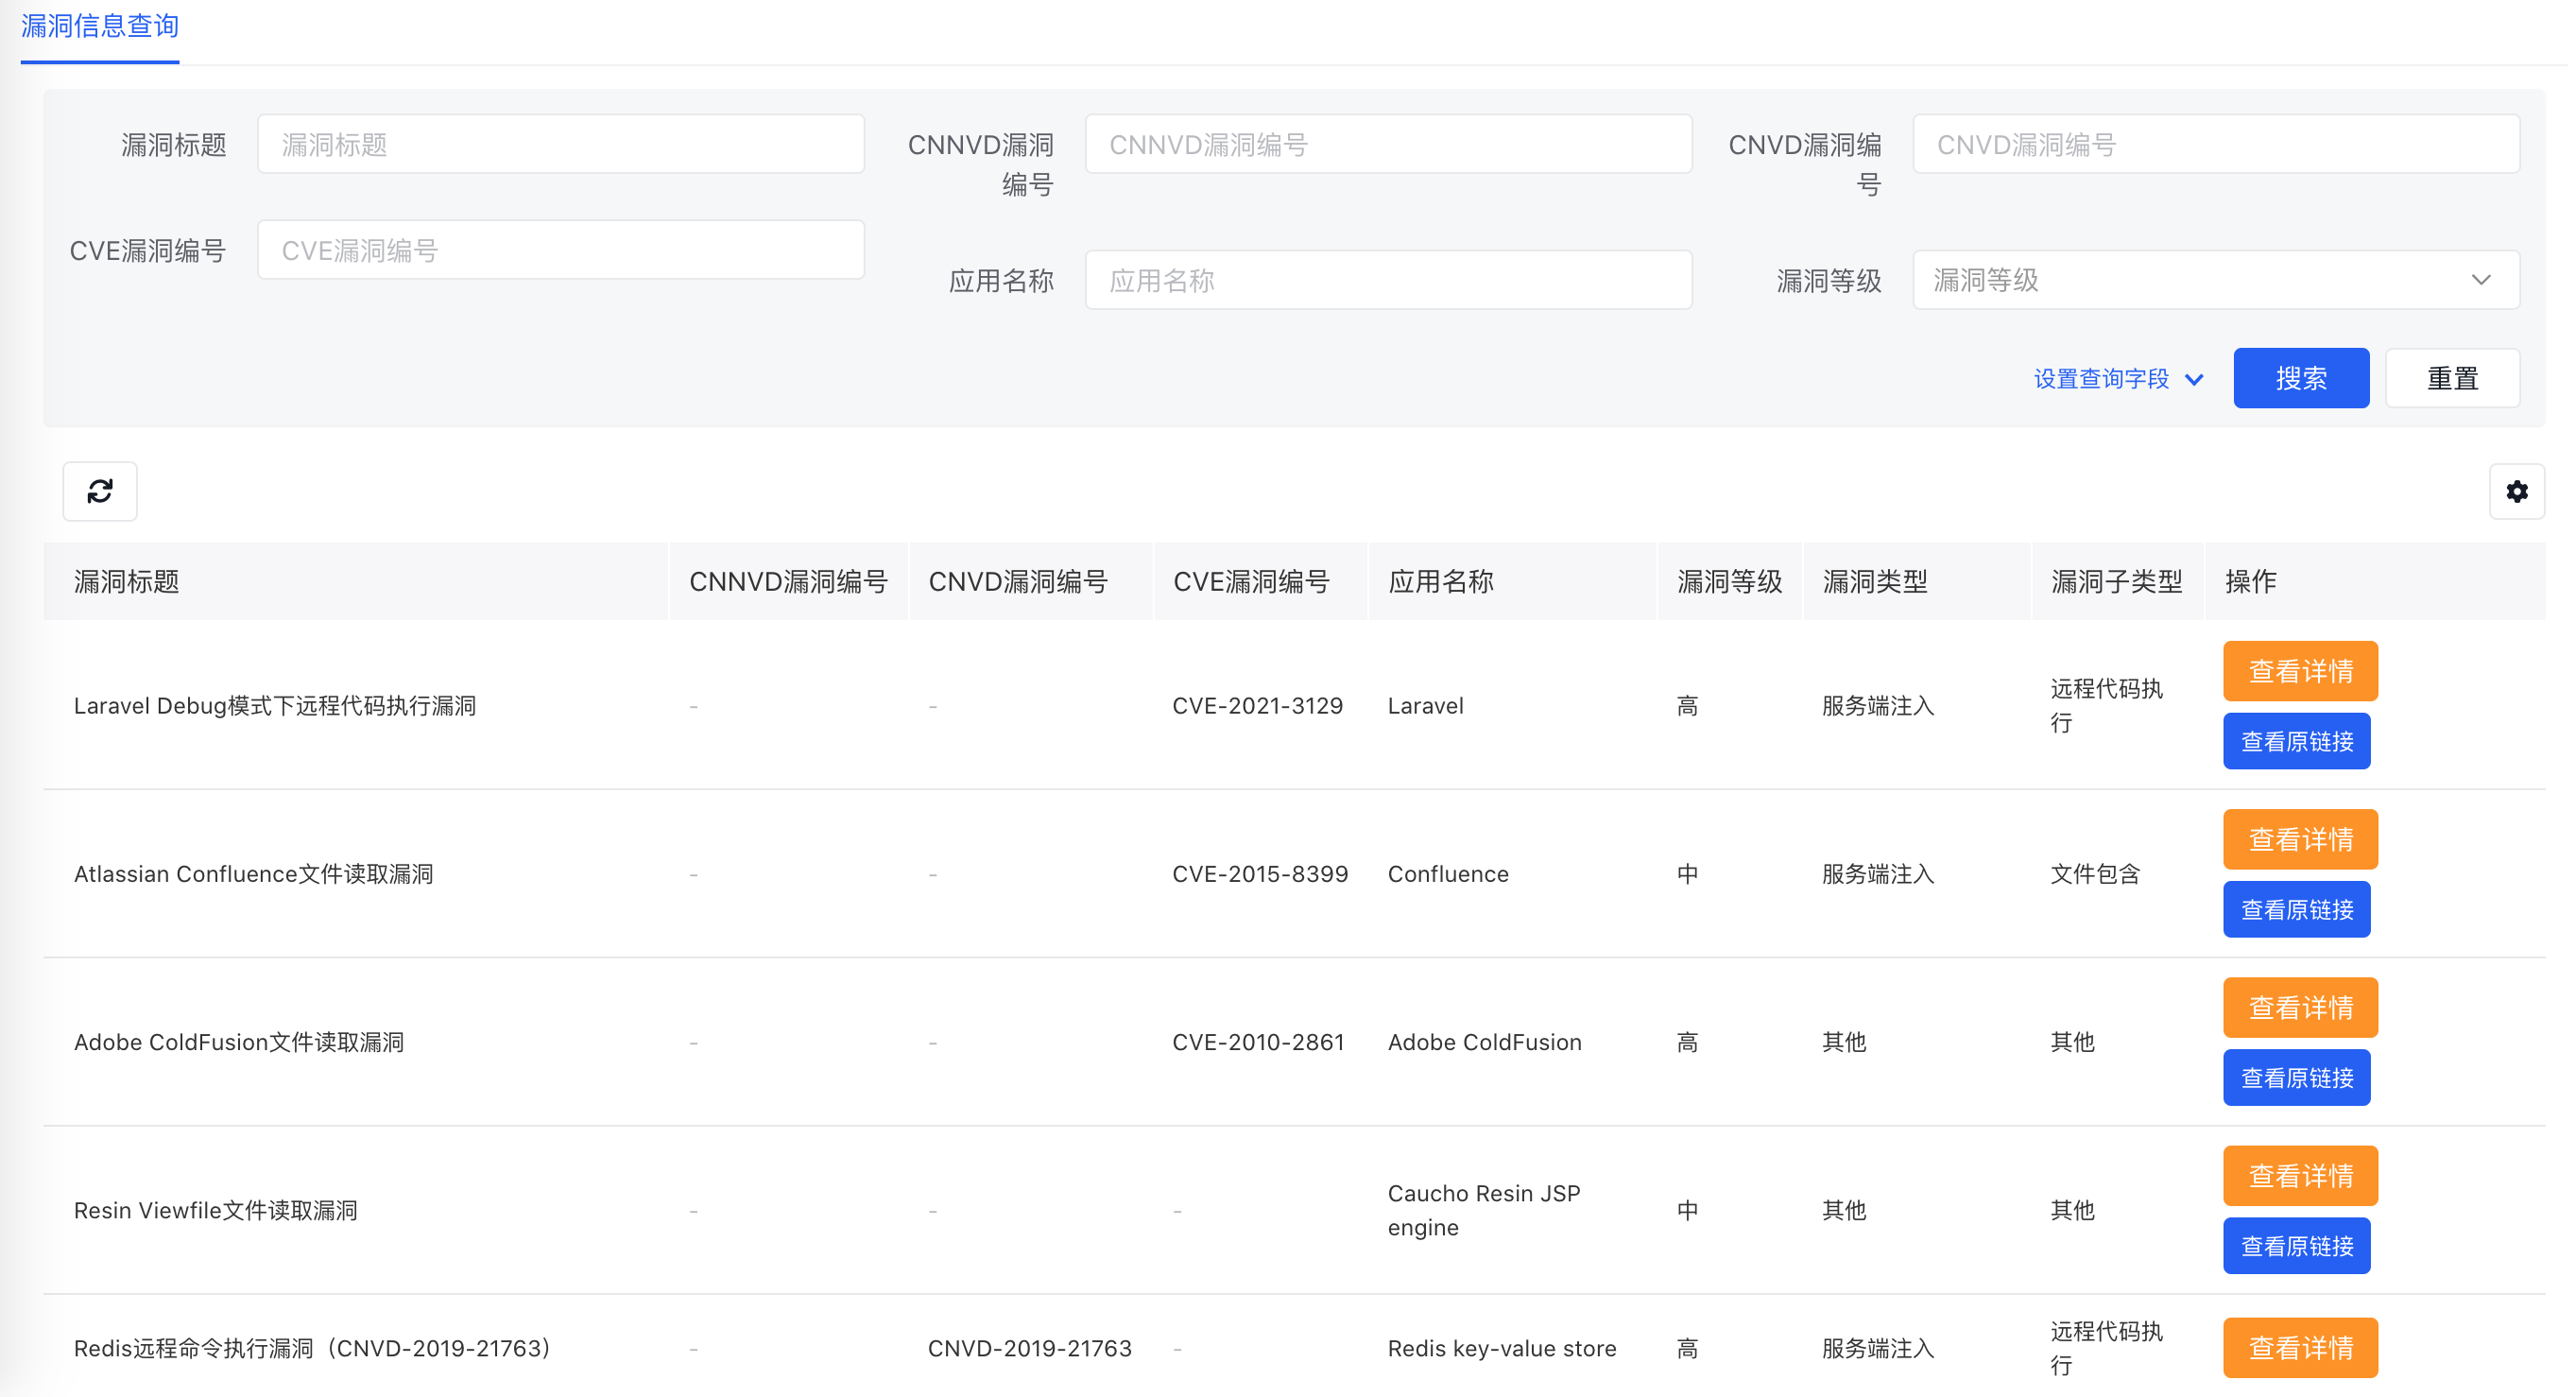Focus the CNNVD漏洞编号 input field

[x=1388, y=144]
